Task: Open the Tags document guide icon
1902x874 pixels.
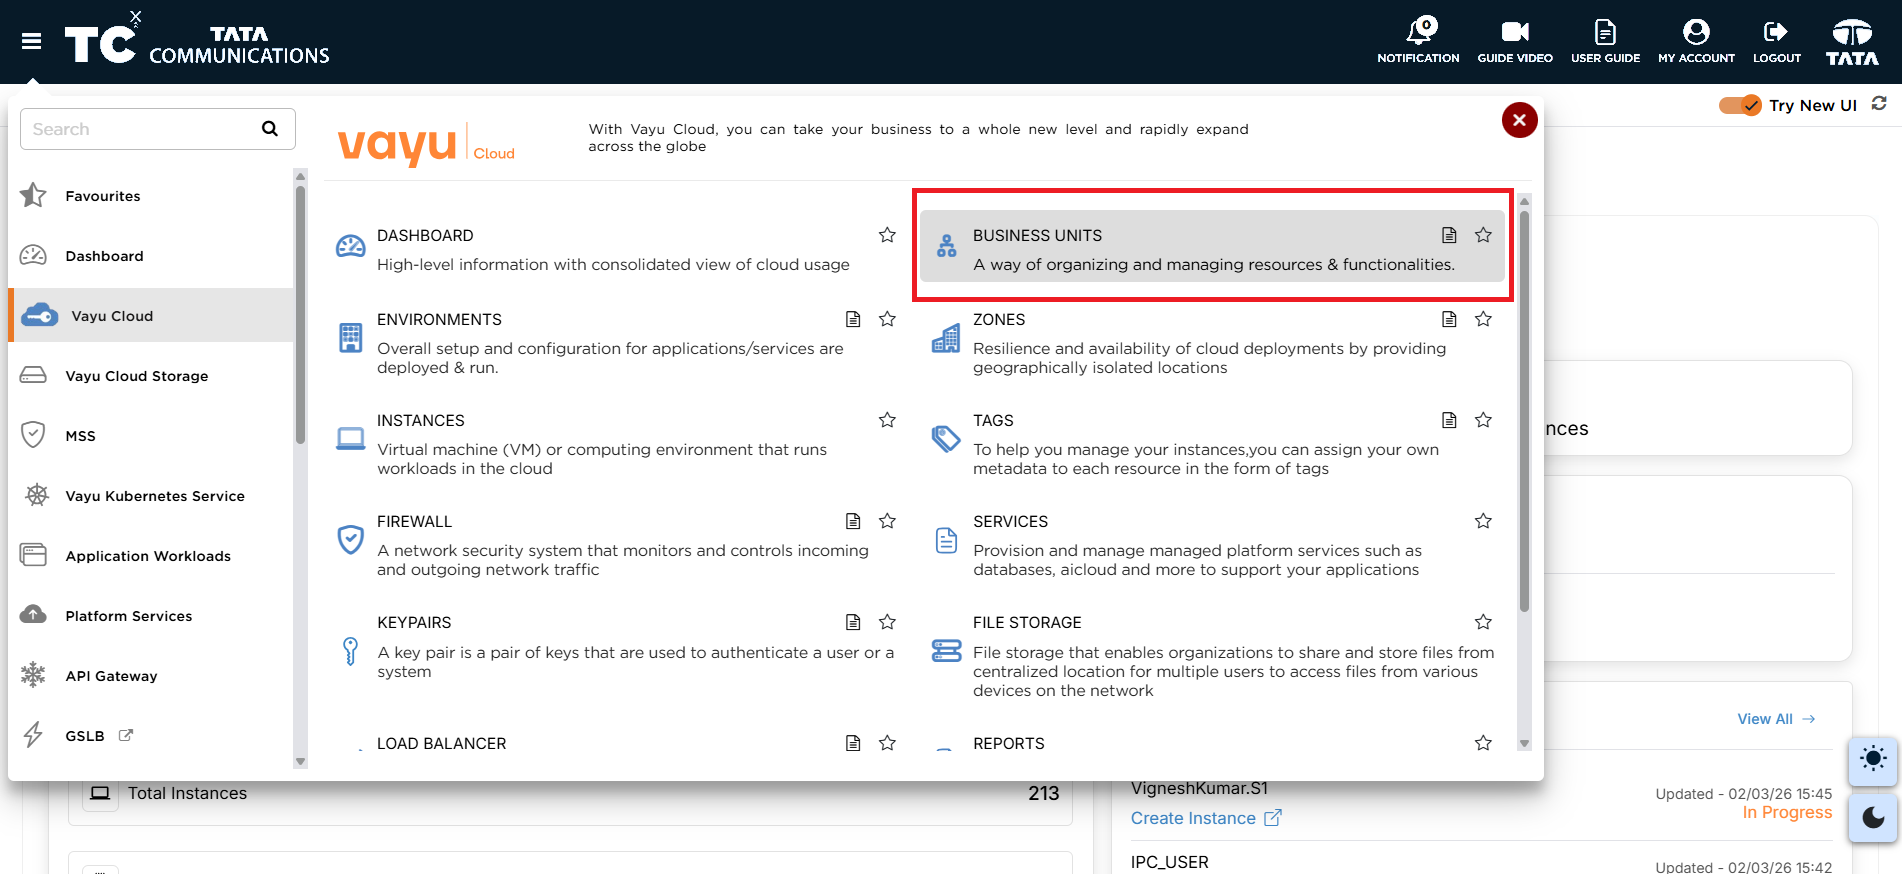Action: (x=1449, y=420)
